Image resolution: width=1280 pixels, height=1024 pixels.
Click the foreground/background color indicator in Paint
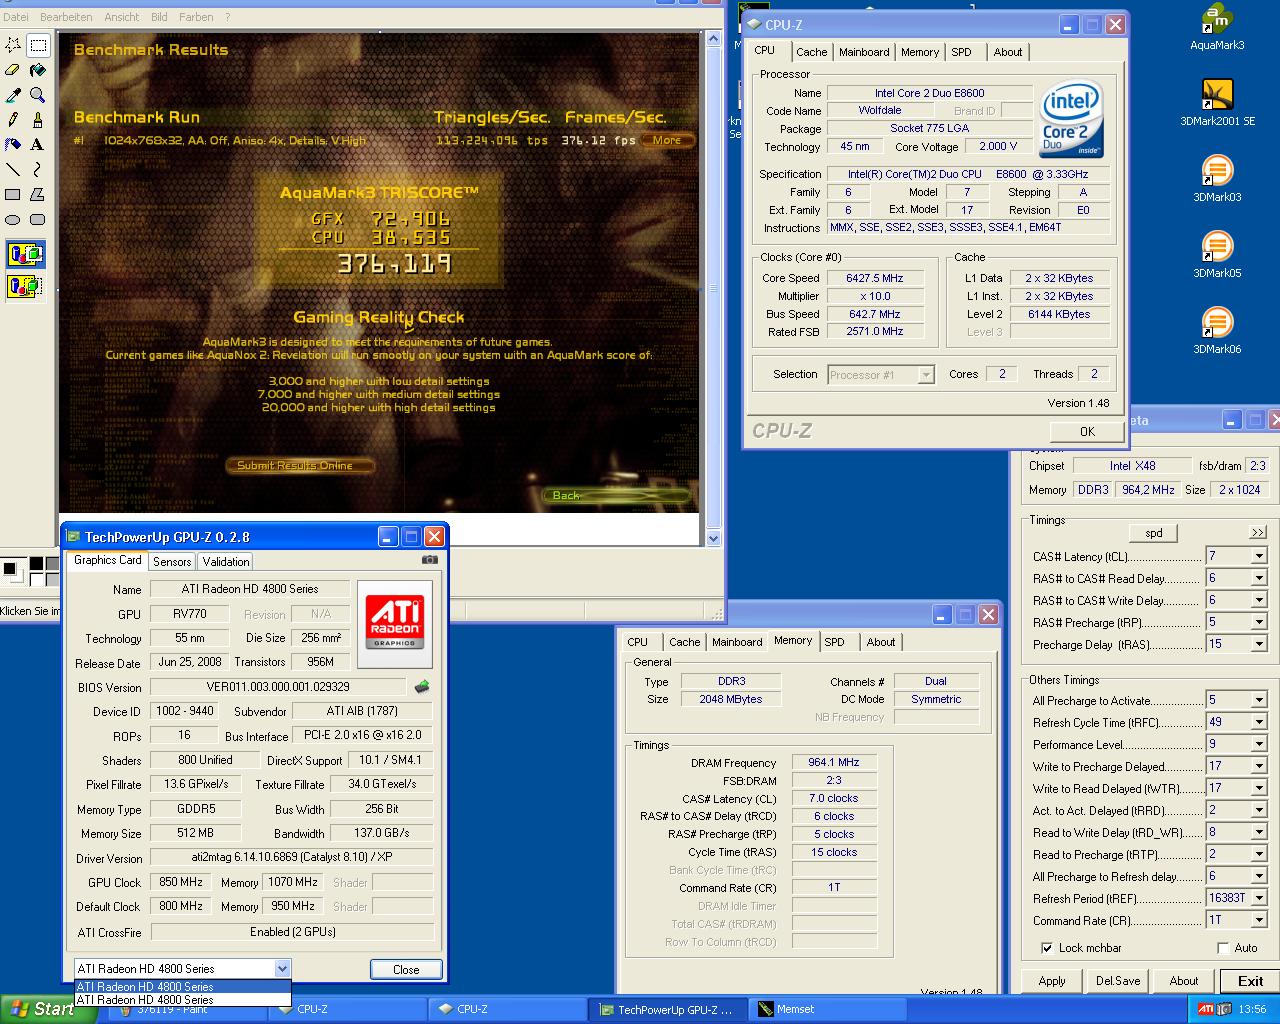[13, 572]
